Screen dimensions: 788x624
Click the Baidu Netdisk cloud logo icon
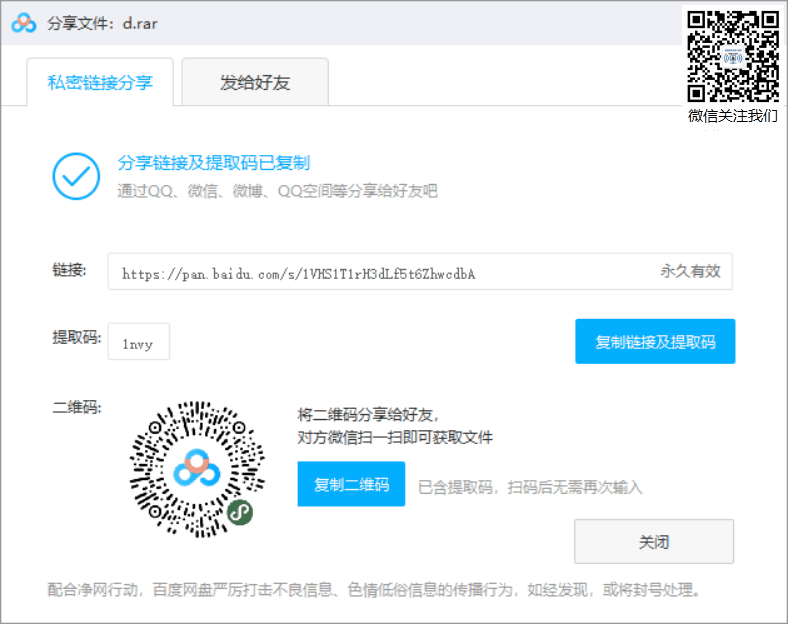pos(24,23)
